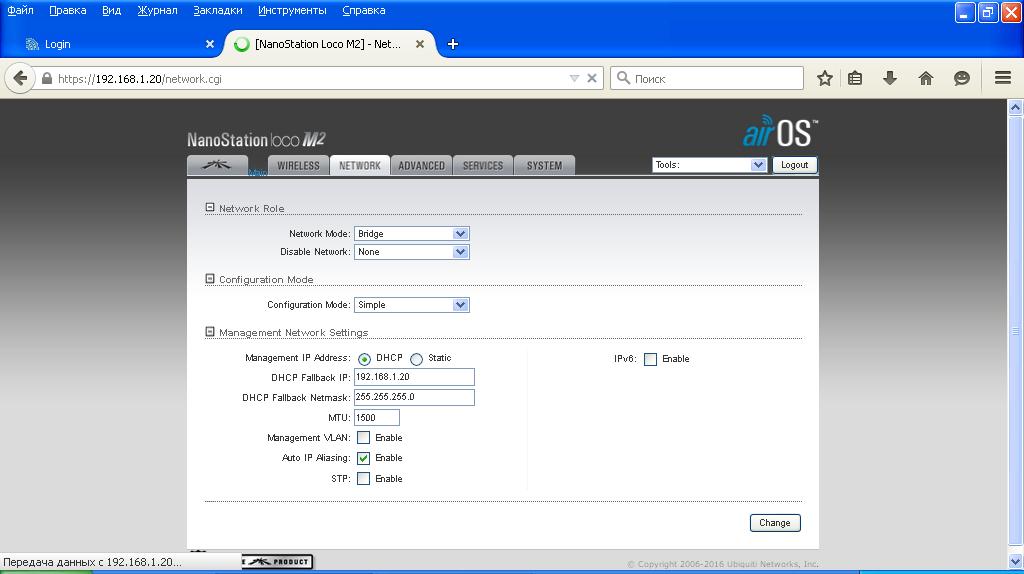This screenshot has height=574, width=1024.
Task: Click the padlock site security icon
Action: (x=46, y=78)
